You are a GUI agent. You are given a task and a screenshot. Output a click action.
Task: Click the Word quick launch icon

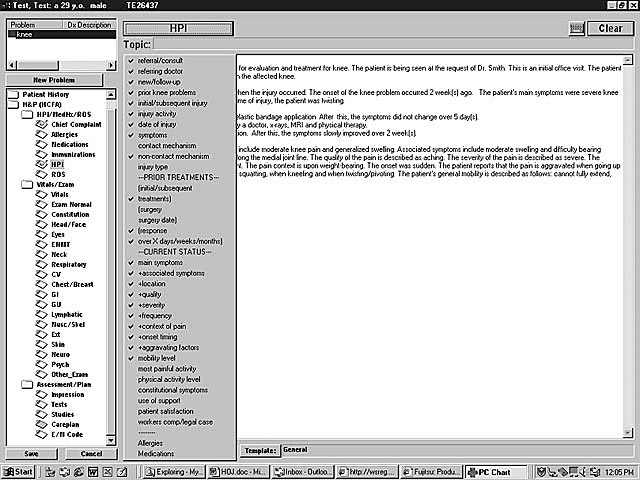coord(93,472)
